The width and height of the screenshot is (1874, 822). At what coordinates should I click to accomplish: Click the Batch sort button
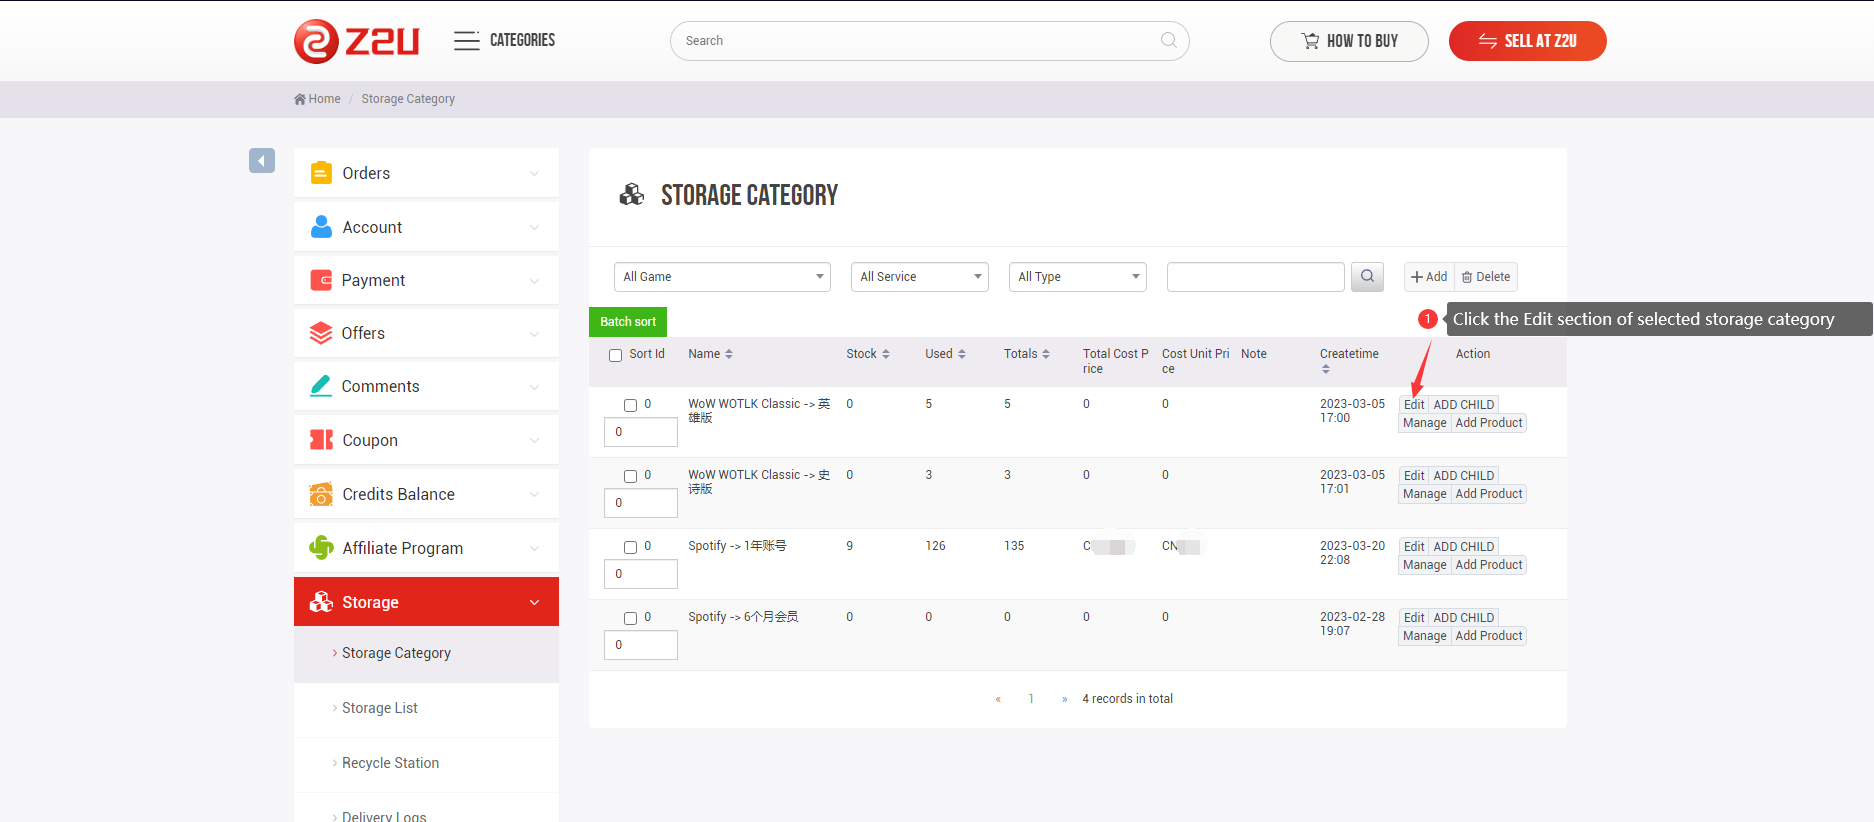(628, 322)
